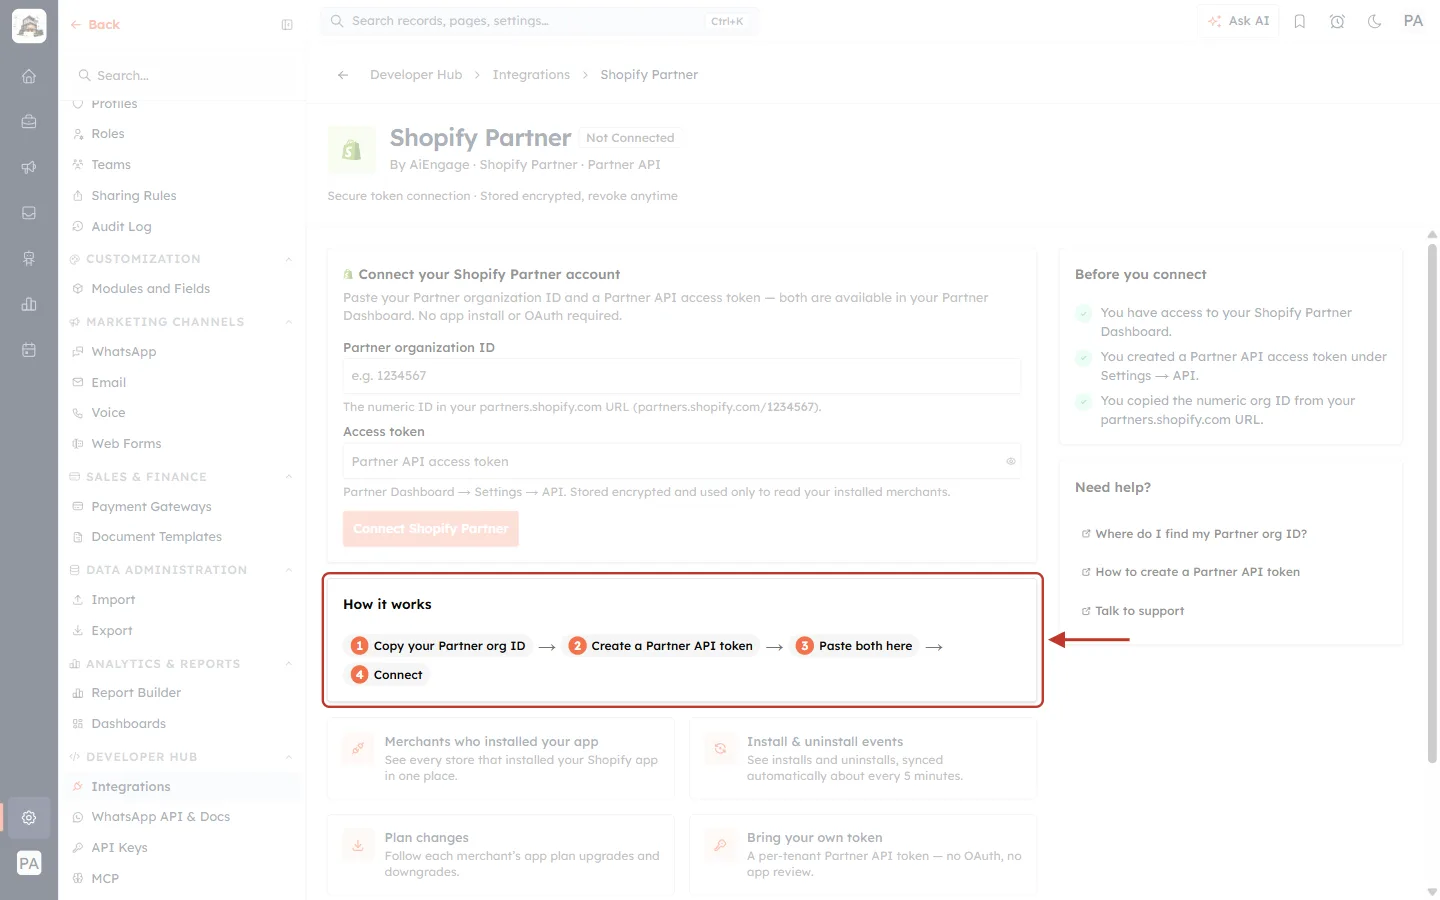This screenshot has height=900, width=1440.
Task: Click the PA avatar at bottom of left rail
Action: tap(29, 863)
